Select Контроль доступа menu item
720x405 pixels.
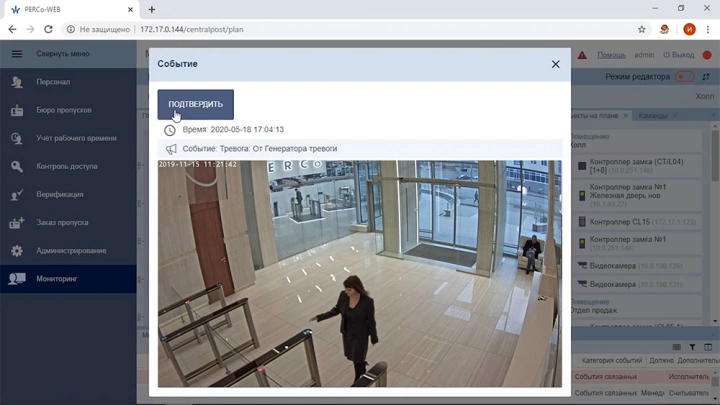tap(68, 166)
